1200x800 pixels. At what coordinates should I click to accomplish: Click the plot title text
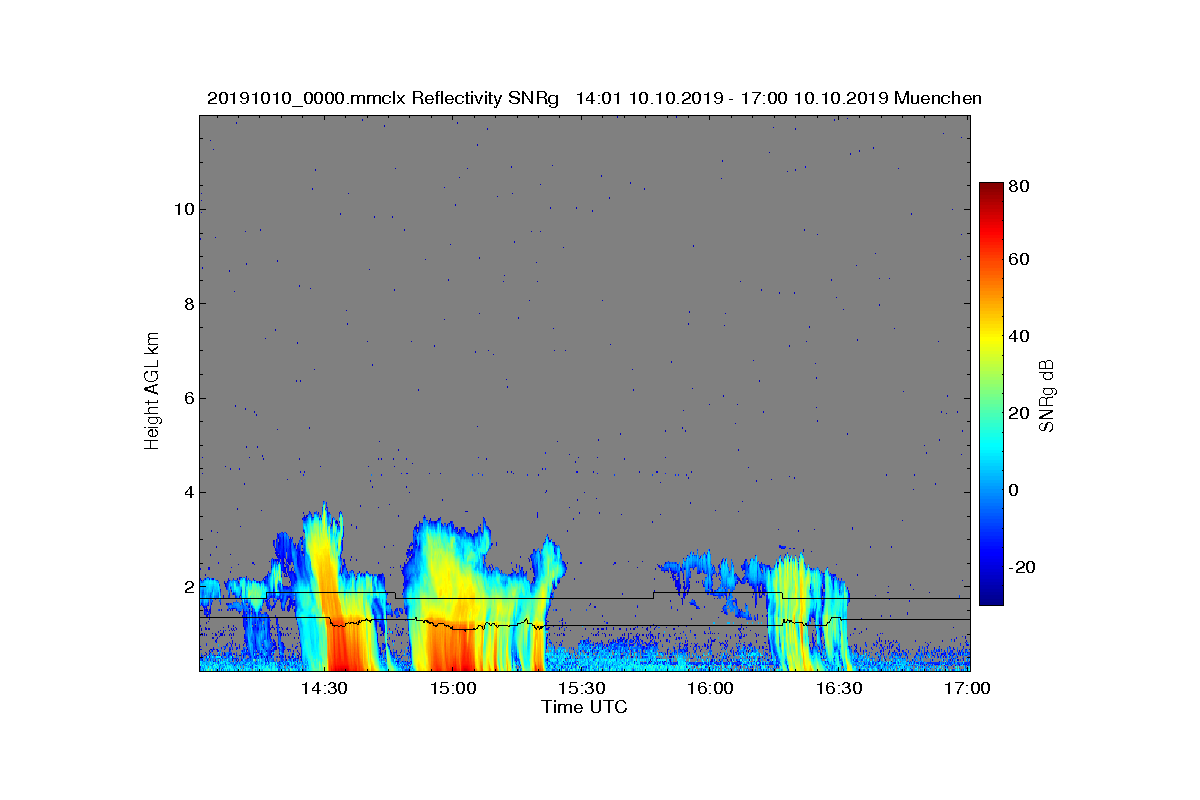pyautogui.click(x=594, y=98)
